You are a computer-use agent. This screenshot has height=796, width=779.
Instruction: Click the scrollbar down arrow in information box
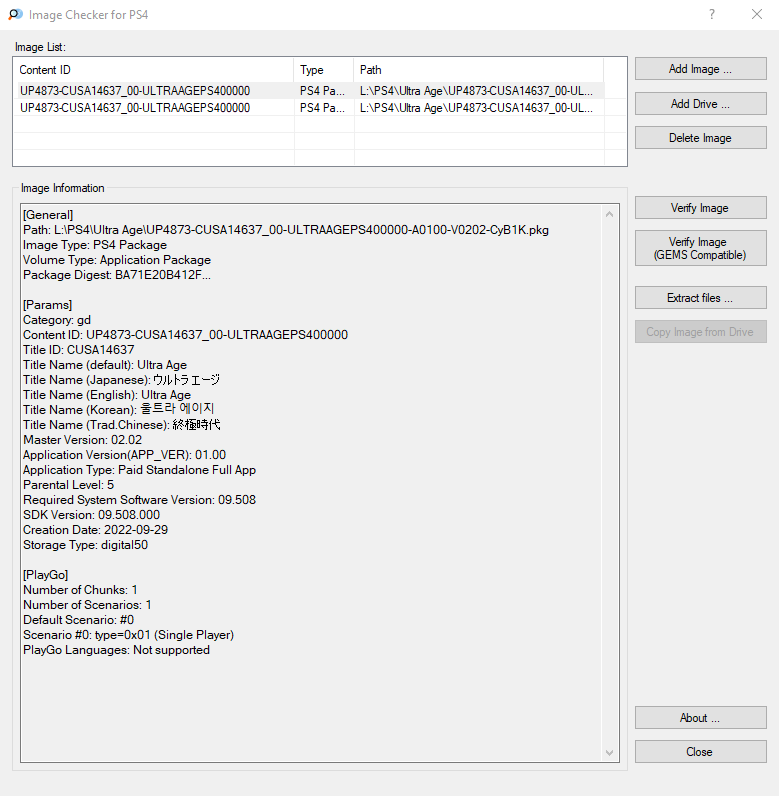pos(609,753)
